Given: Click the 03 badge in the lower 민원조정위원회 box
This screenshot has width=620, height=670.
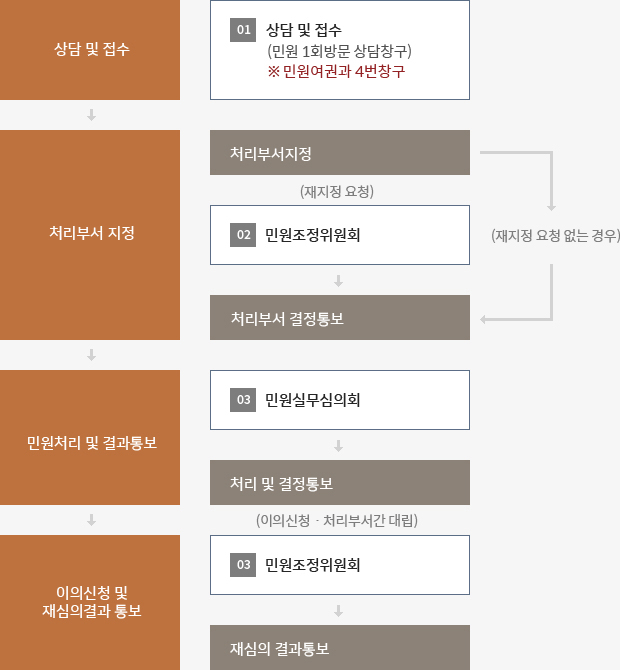Looking at the screenshot, I should (x=243, y=565).
